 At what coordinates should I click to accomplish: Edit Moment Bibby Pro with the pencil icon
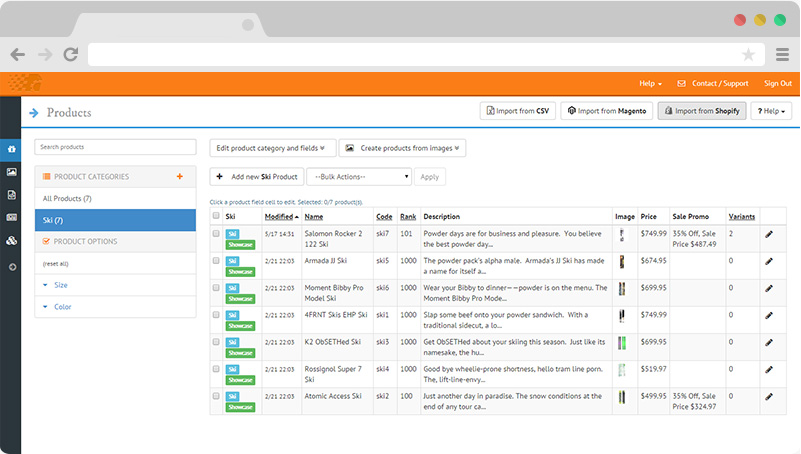point(769,289)
